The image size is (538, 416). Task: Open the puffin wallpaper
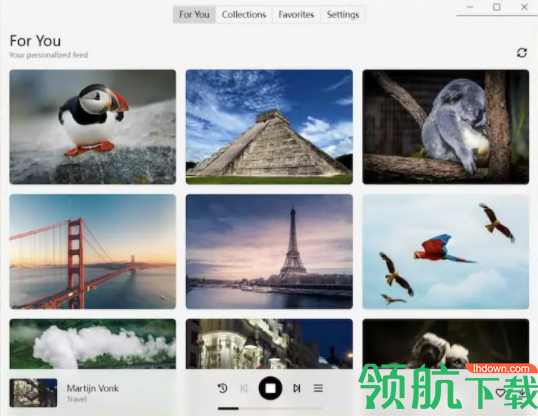93,127
